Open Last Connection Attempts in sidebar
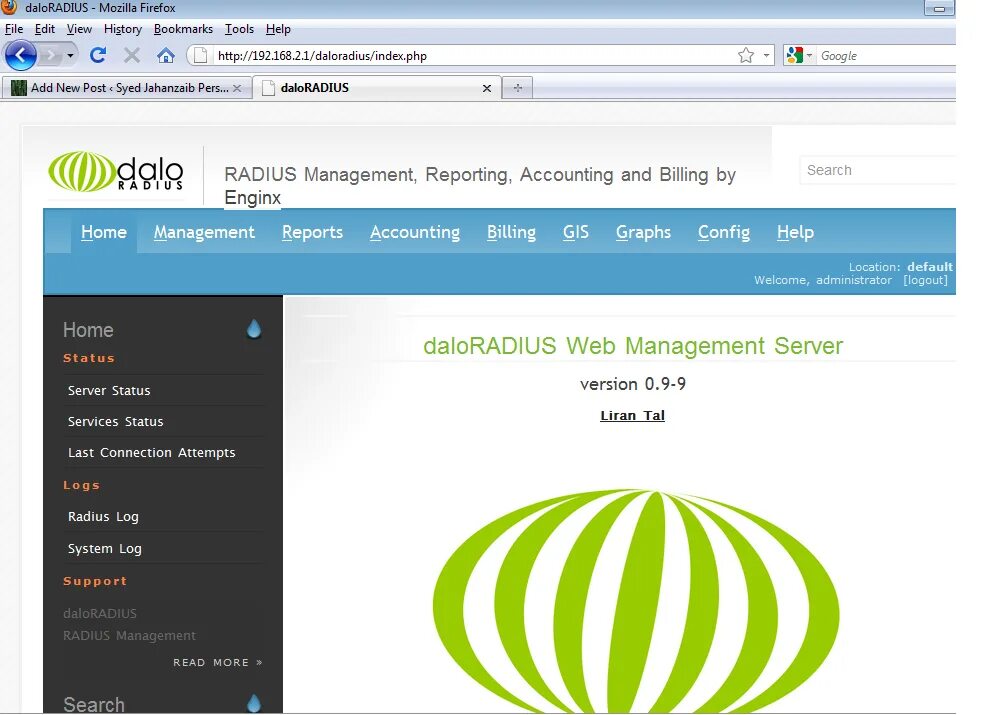Image resolution: width=996 pixels, height=715 pixels. (x=152, y=453)
